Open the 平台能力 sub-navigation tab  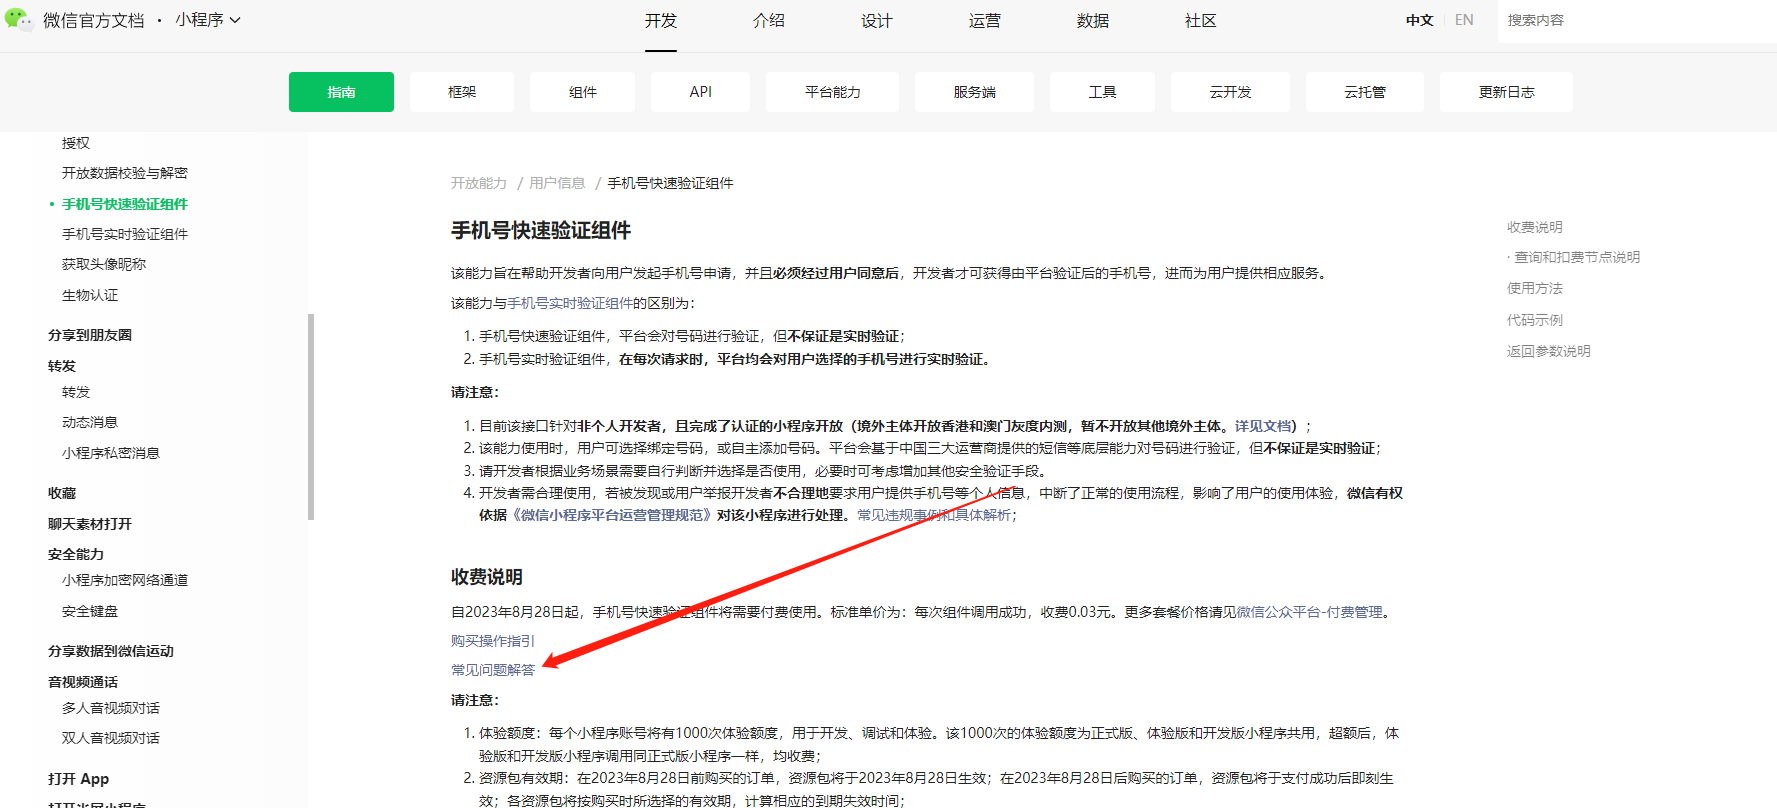832,92
